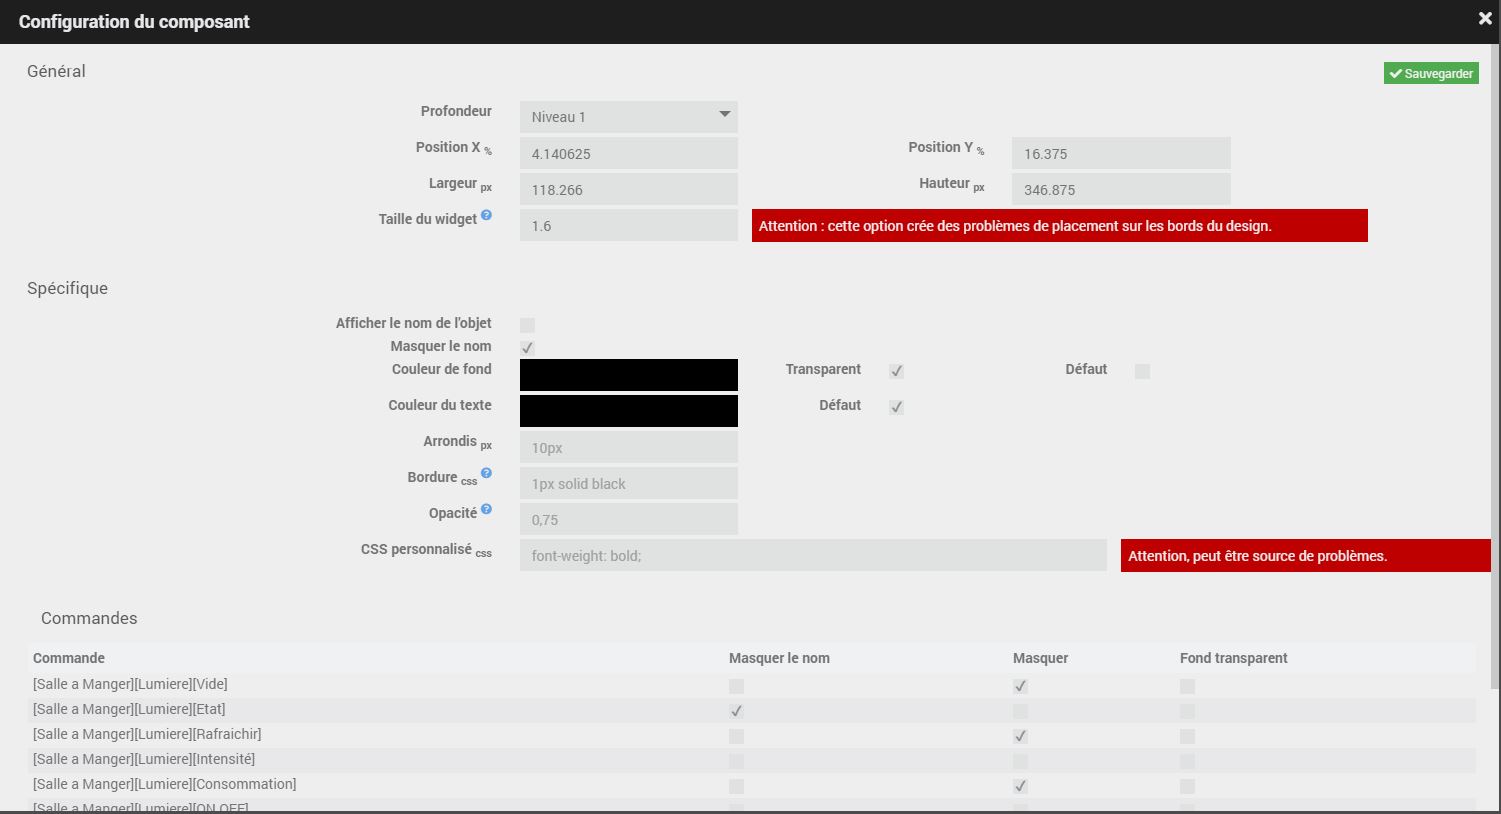Click the Bordure css input field
The height and width of the screenshot is (814, 1501).
point(629,483)
